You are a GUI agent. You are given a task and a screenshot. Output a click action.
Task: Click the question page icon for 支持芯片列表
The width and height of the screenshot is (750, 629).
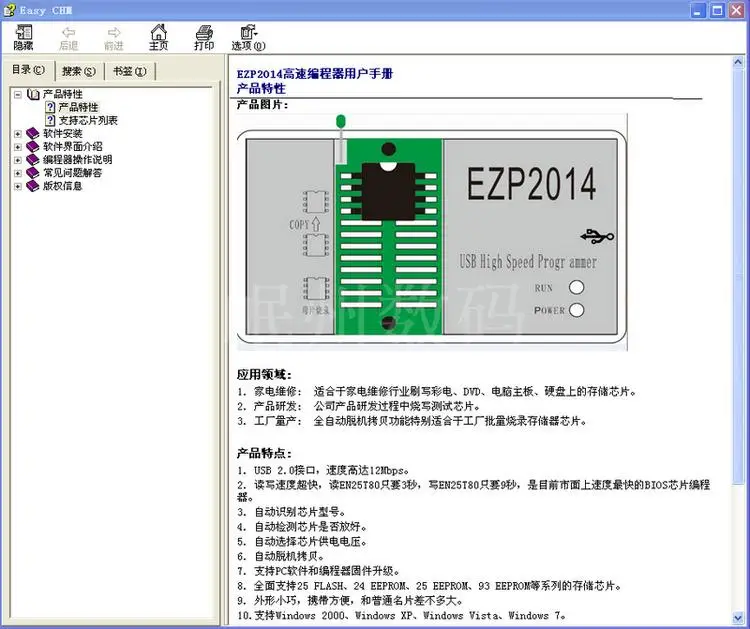pyautogui.click(x=50, y=120)
